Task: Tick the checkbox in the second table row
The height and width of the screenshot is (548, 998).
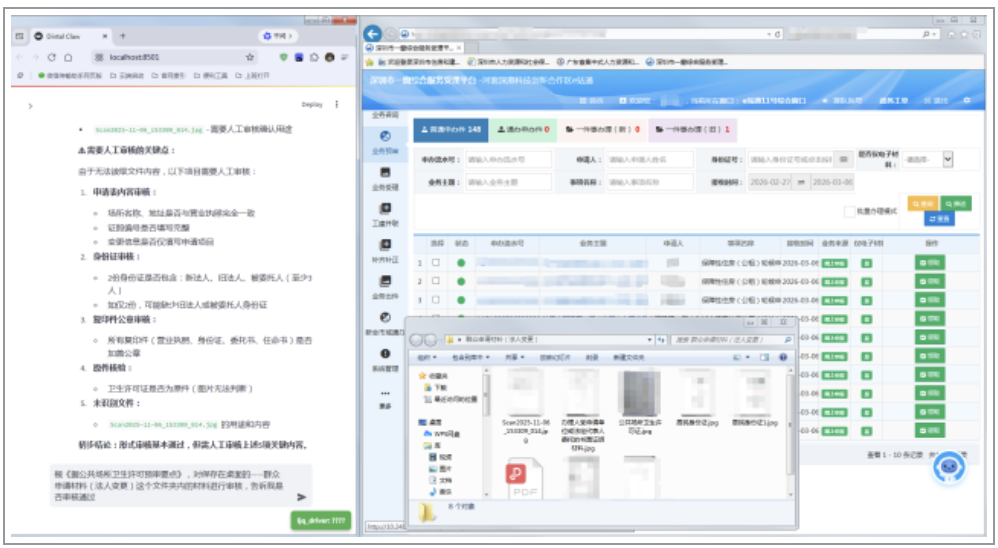Action: 435,281
